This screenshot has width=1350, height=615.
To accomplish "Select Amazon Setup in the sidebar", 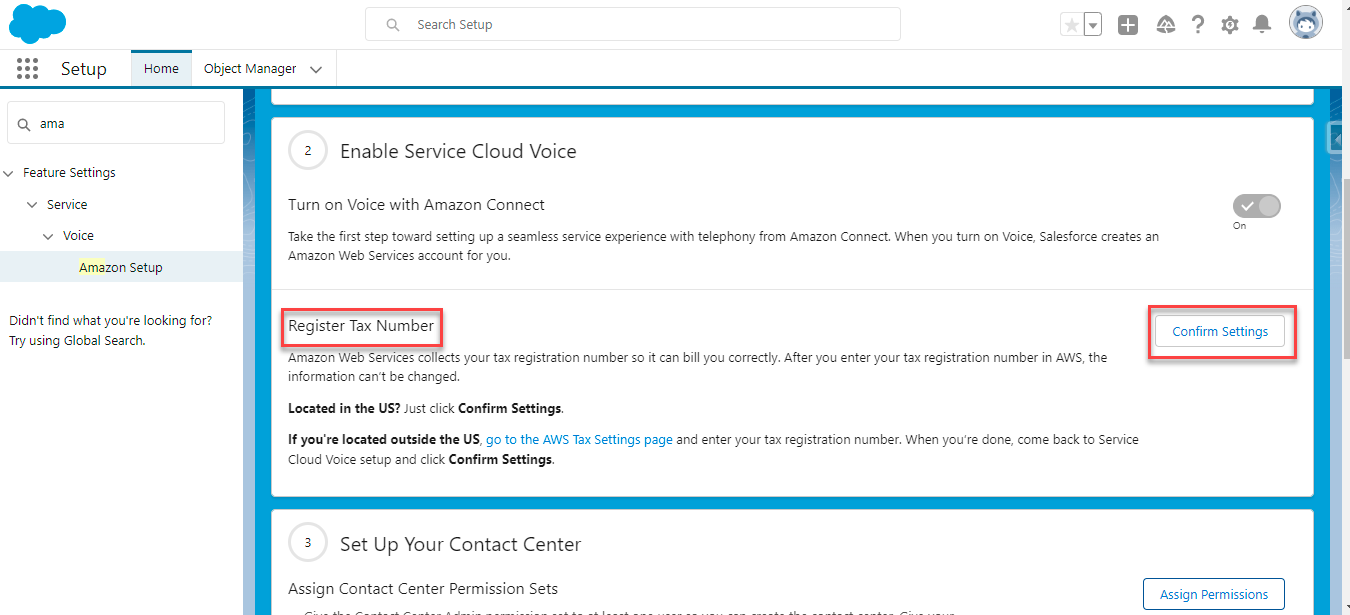I will pyautogui.click(x=121, y=267).
